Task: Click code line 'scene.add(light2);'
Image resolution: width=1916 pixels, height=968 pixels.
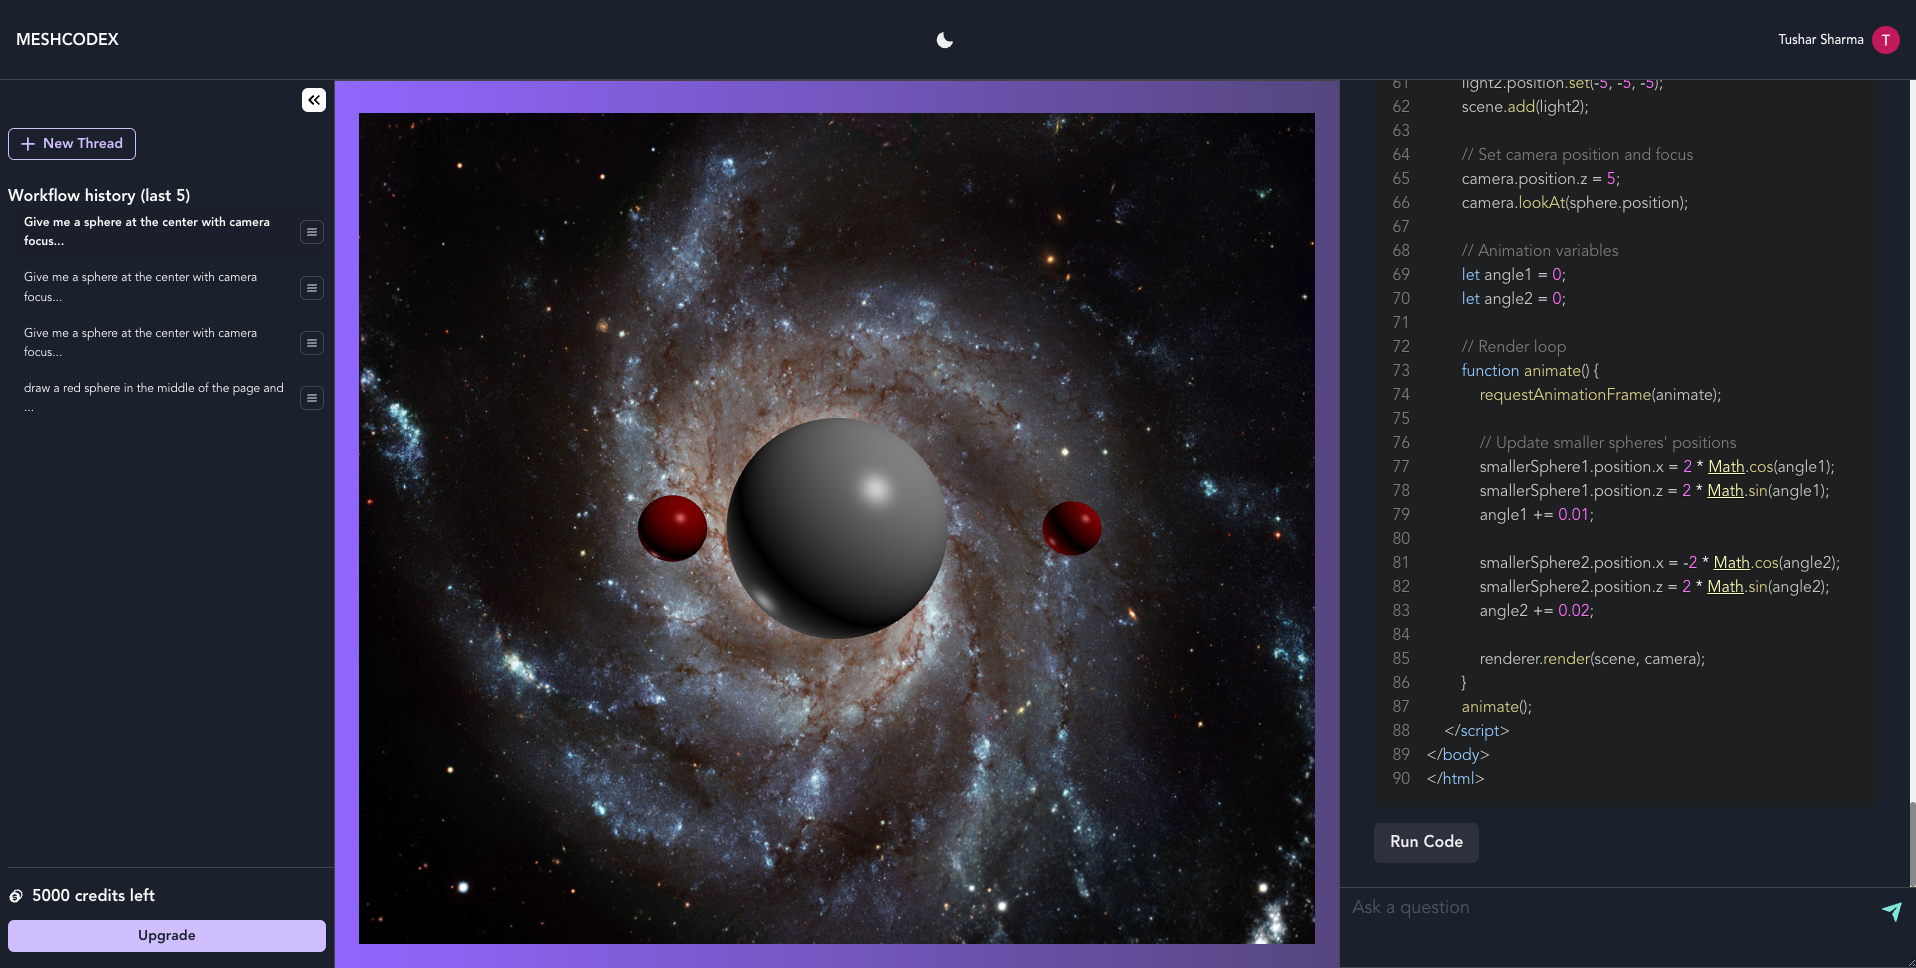Action: pyautogui.click(x=1524, y=107)
